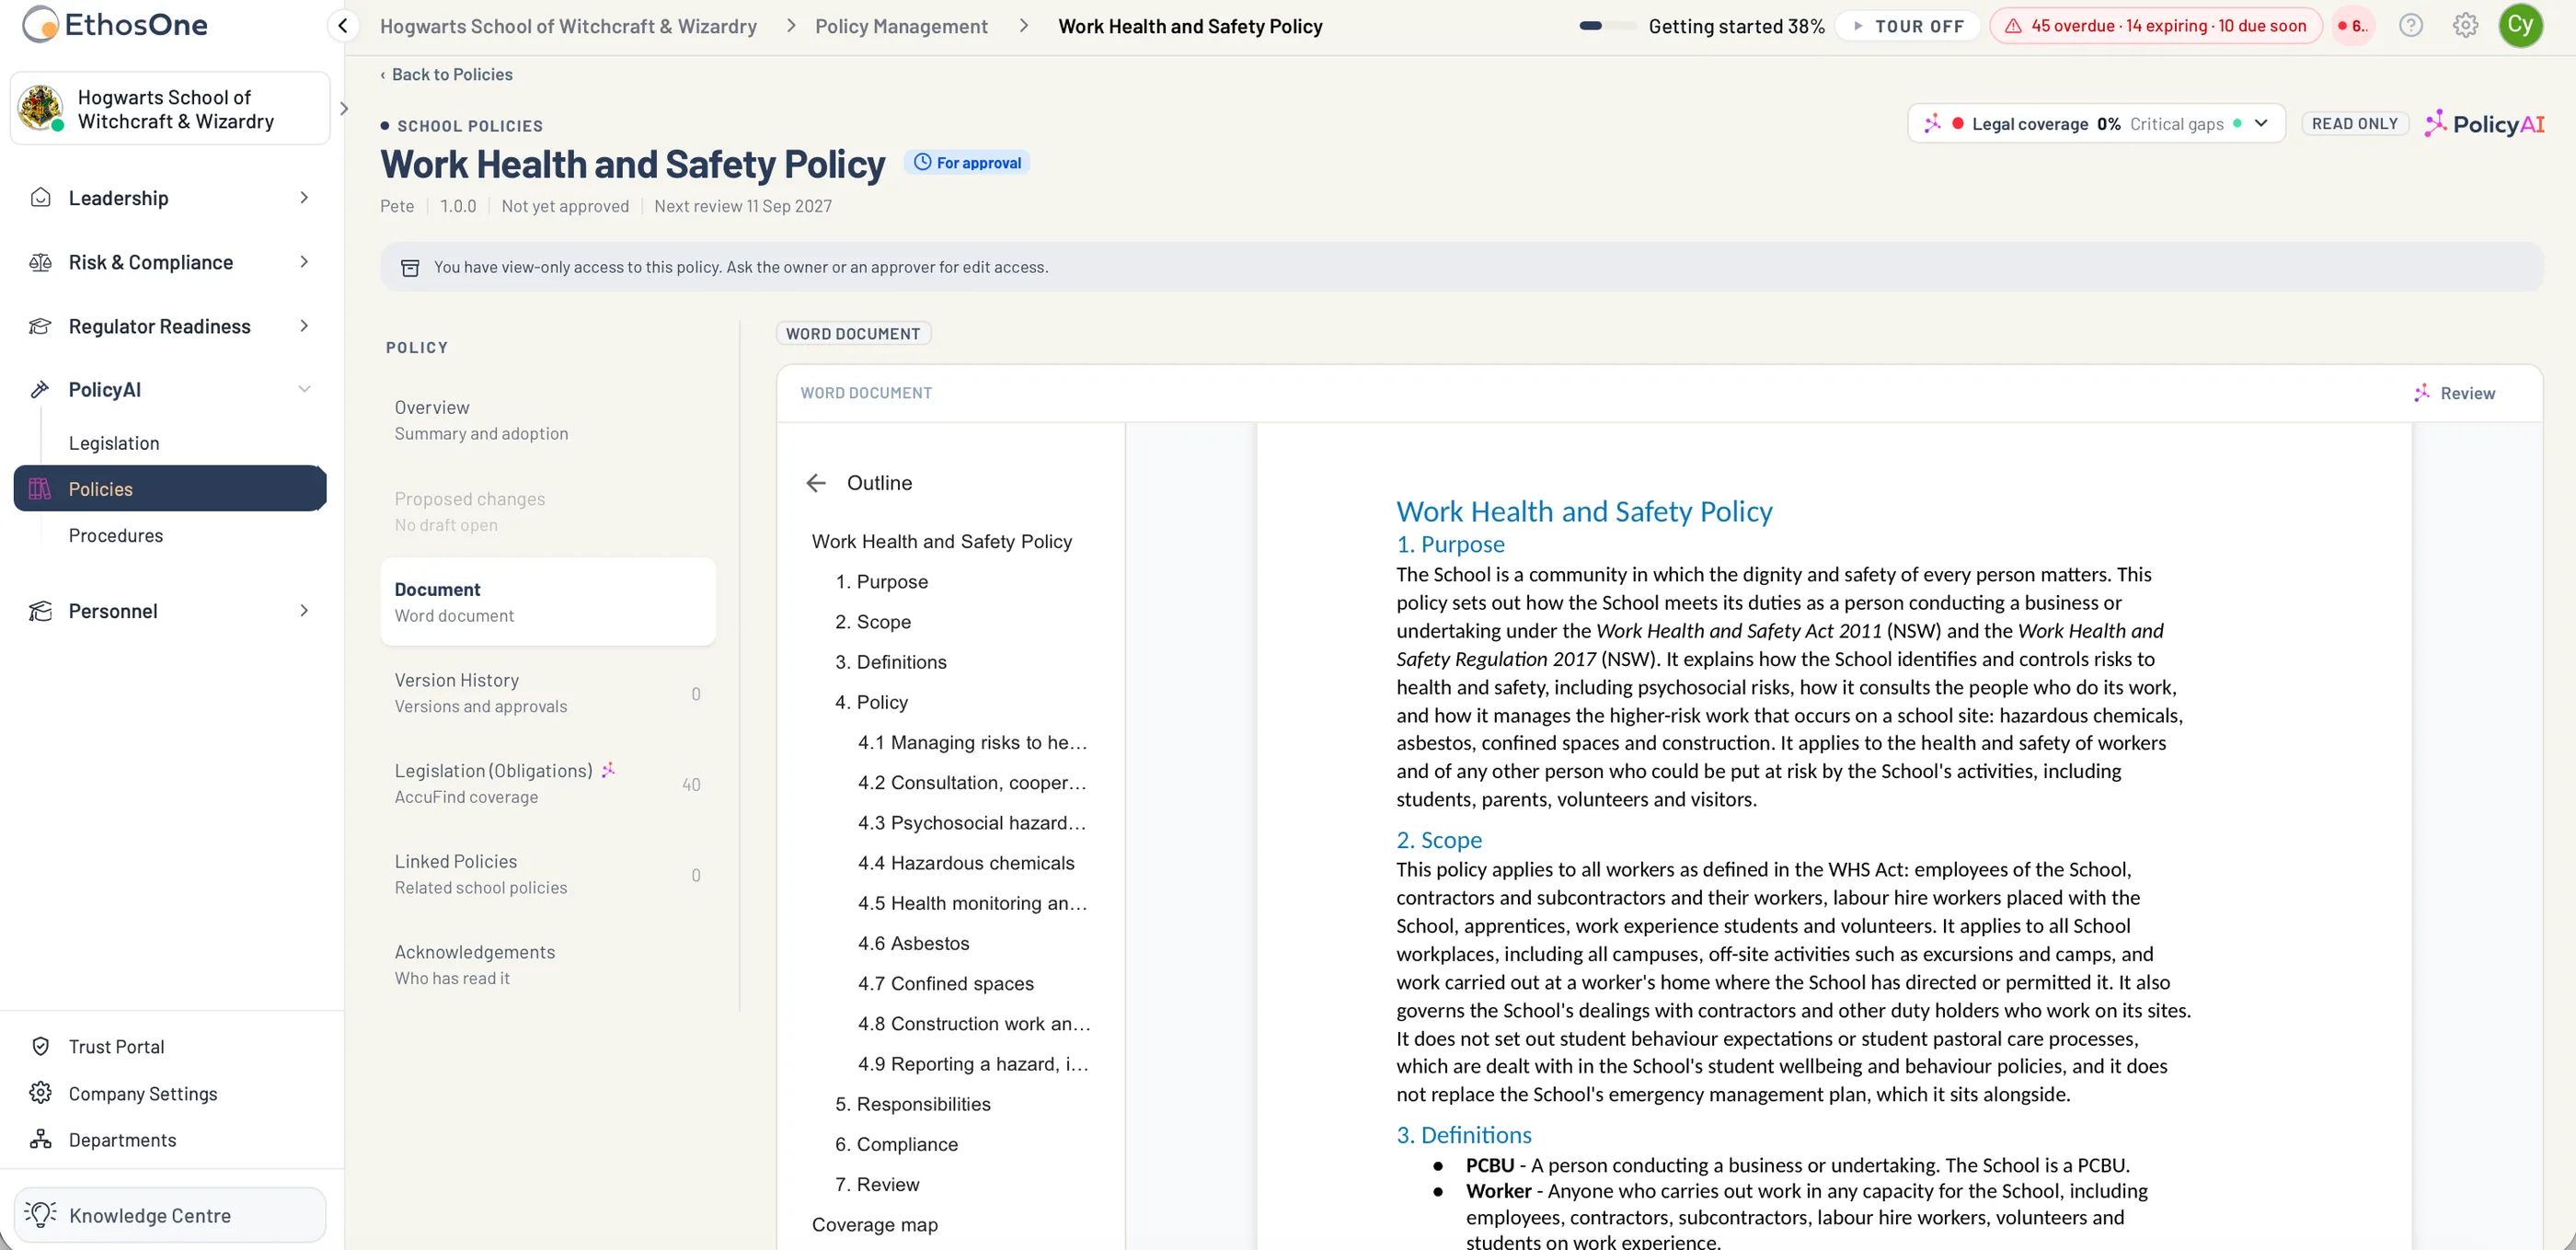Click Back to Policies link
The width and height of the screenshot is (2576, 1250).
pos(446,74)
